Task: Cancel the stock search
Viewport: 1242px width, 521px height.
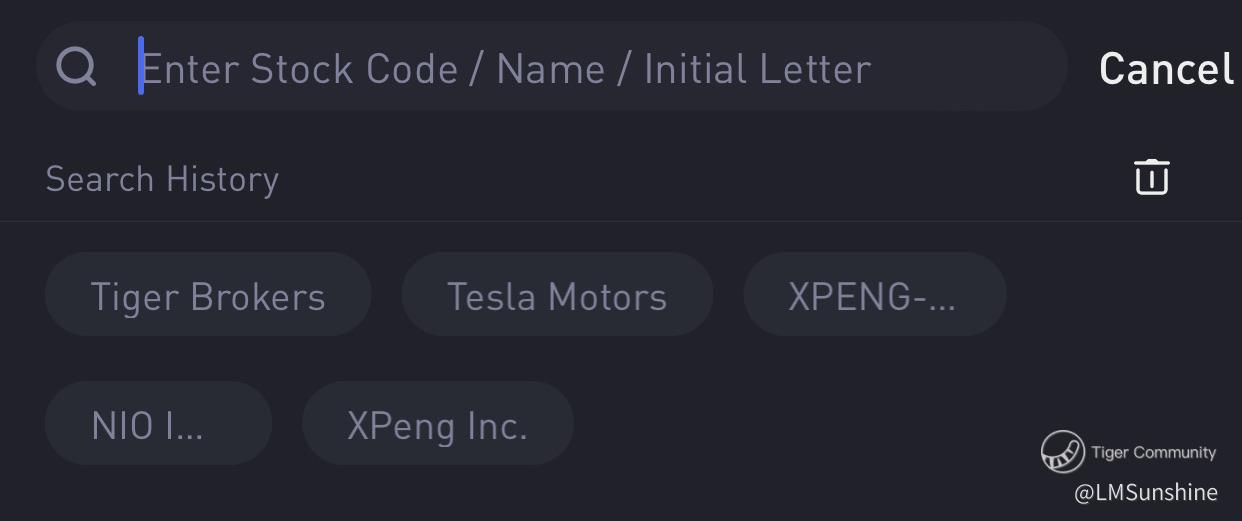Action: click(1166, 68)
